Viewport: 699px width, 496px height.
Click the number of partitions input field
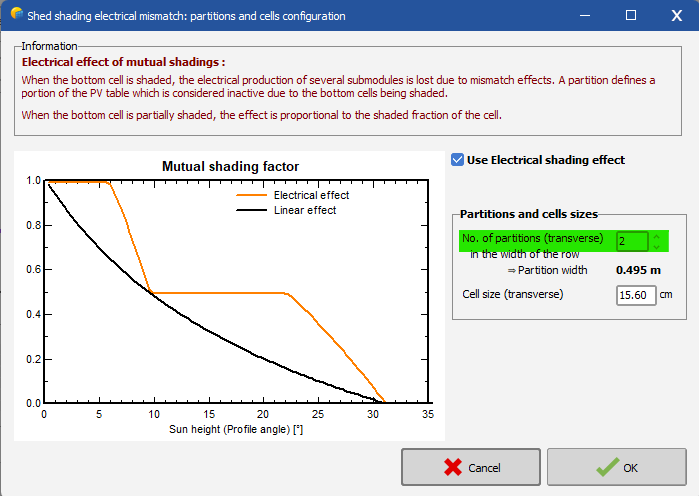tap(632, 241)
